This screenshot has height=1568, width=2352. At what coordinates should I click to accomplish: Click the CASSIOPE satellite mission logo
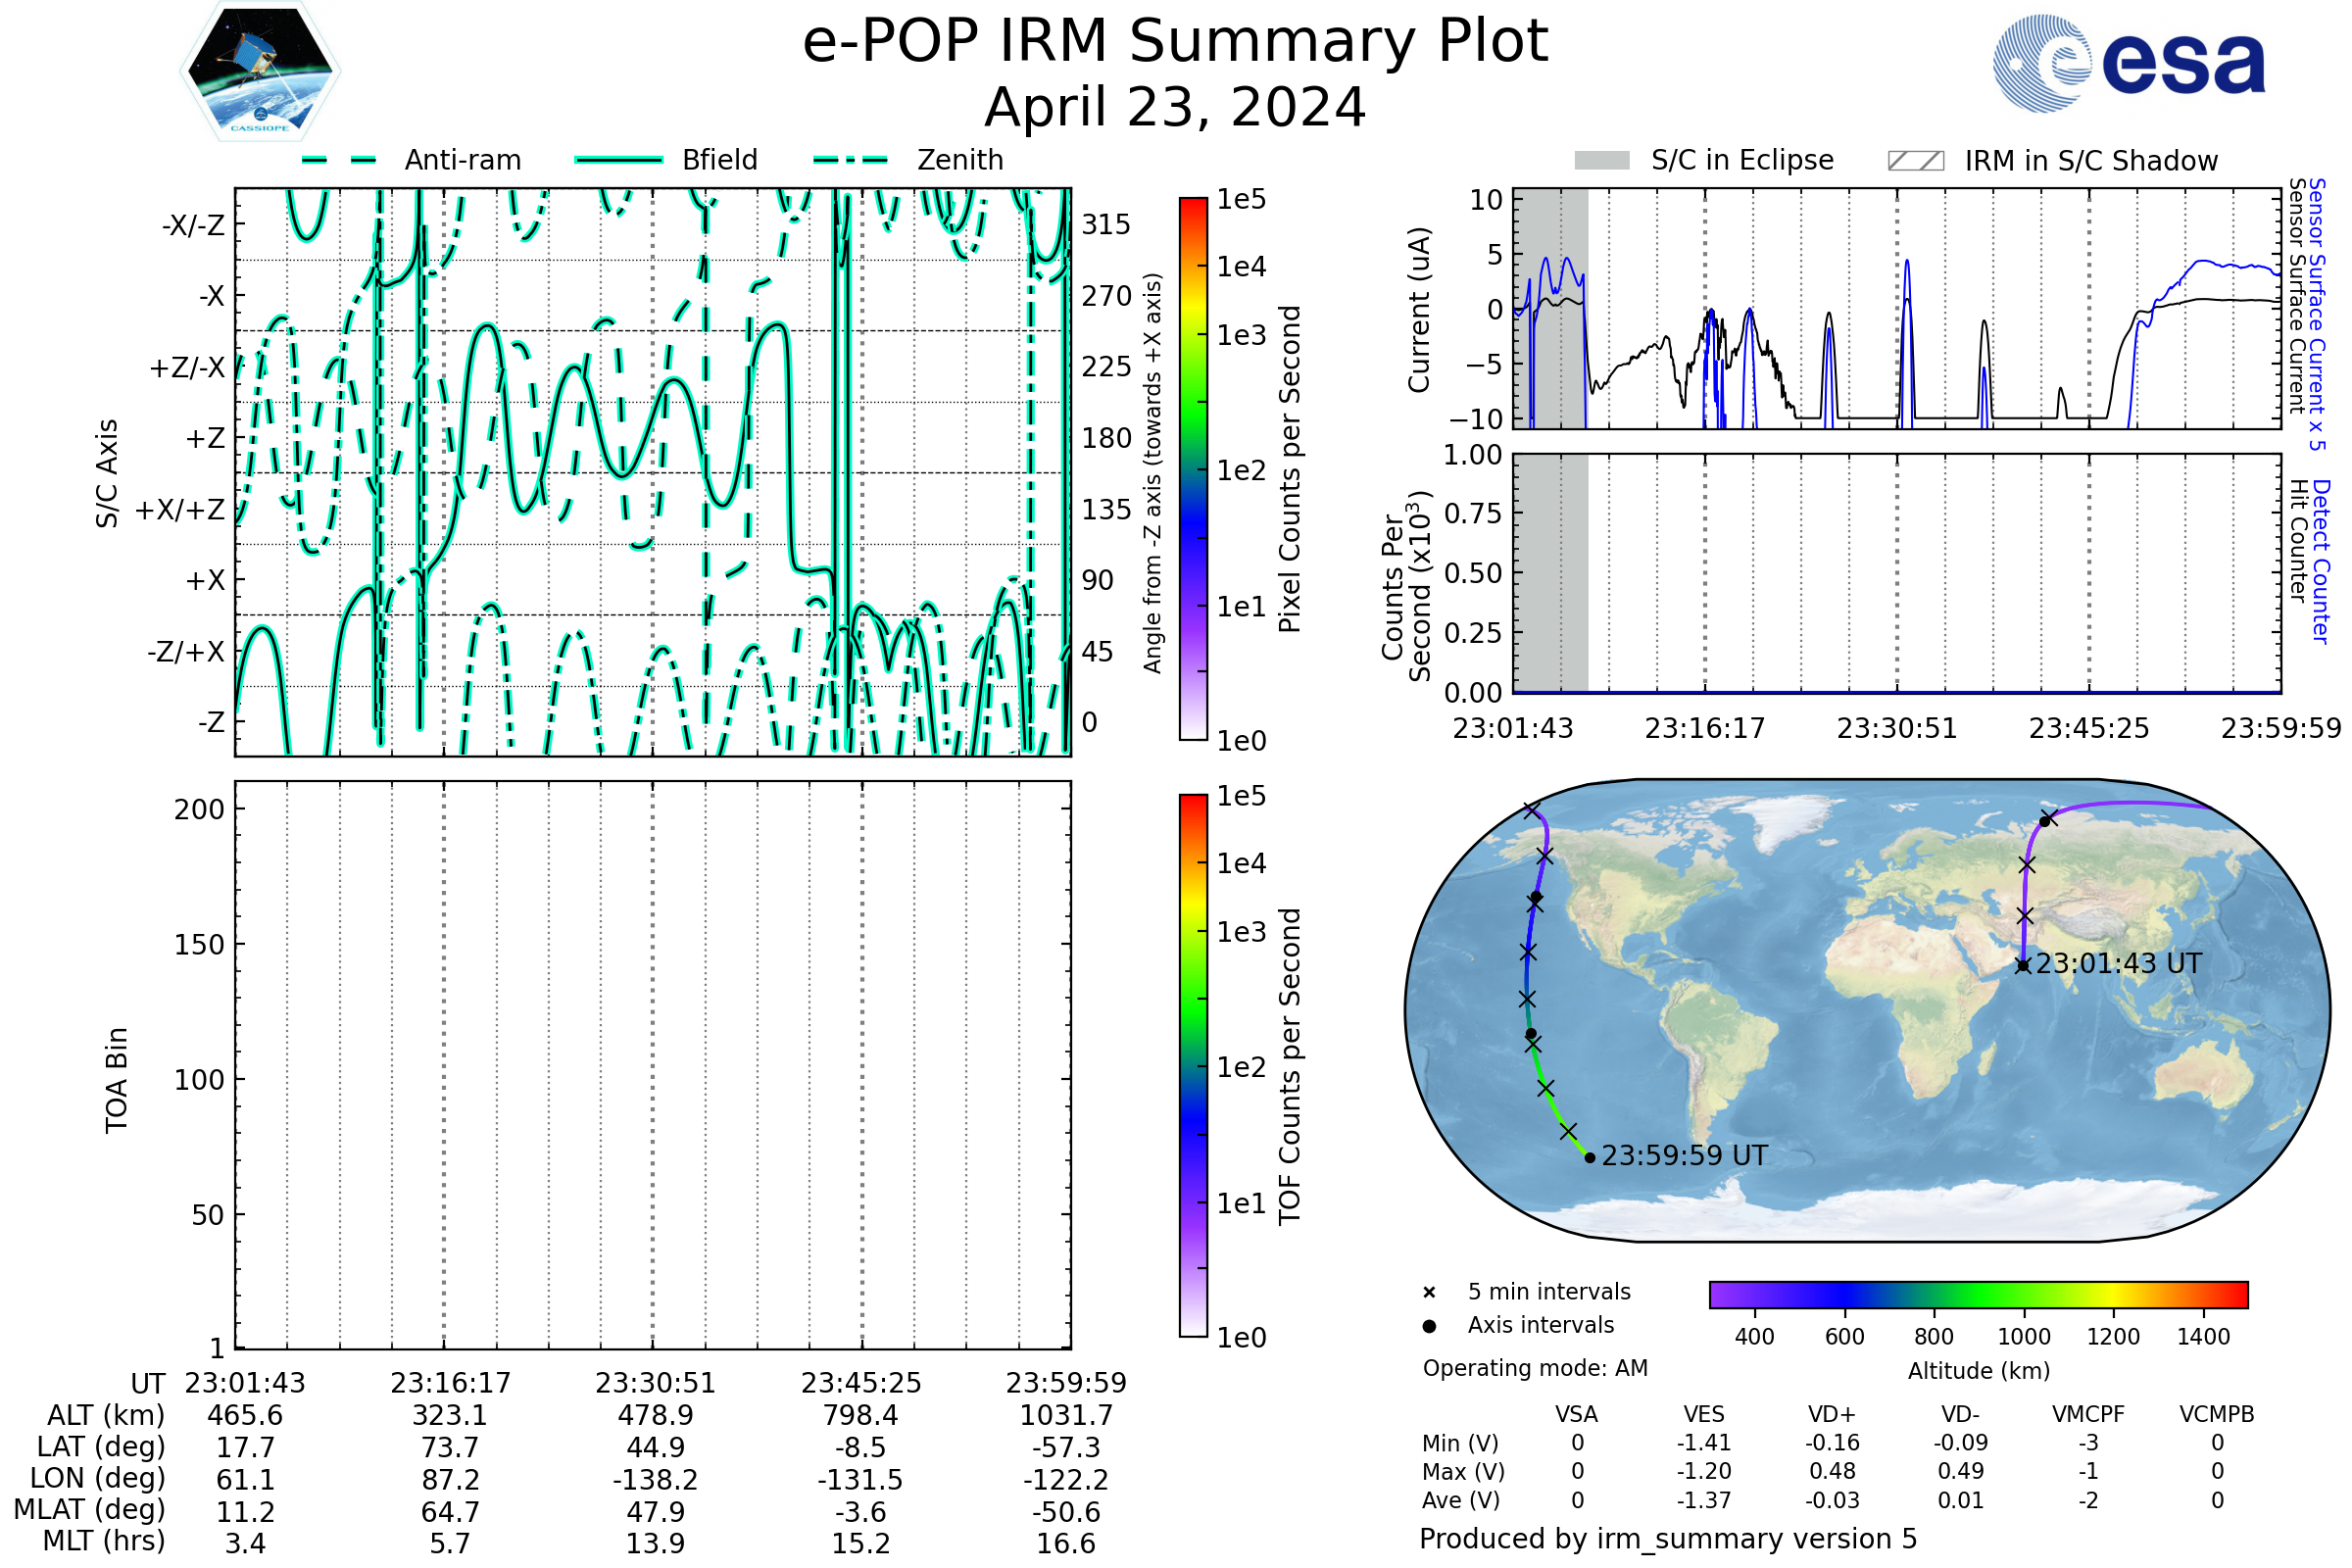pos(260,72)
